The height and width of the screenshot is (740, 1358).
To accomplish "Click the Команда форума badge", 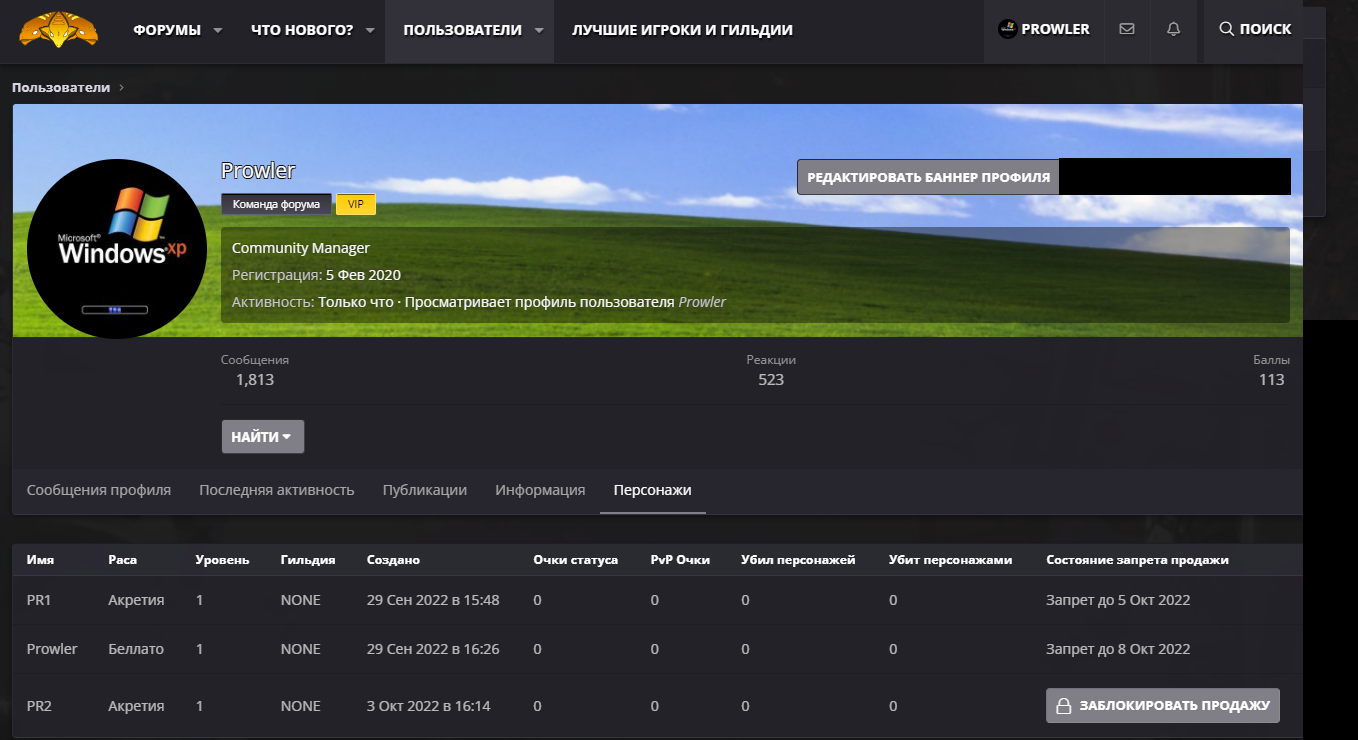I will (276, 204).
